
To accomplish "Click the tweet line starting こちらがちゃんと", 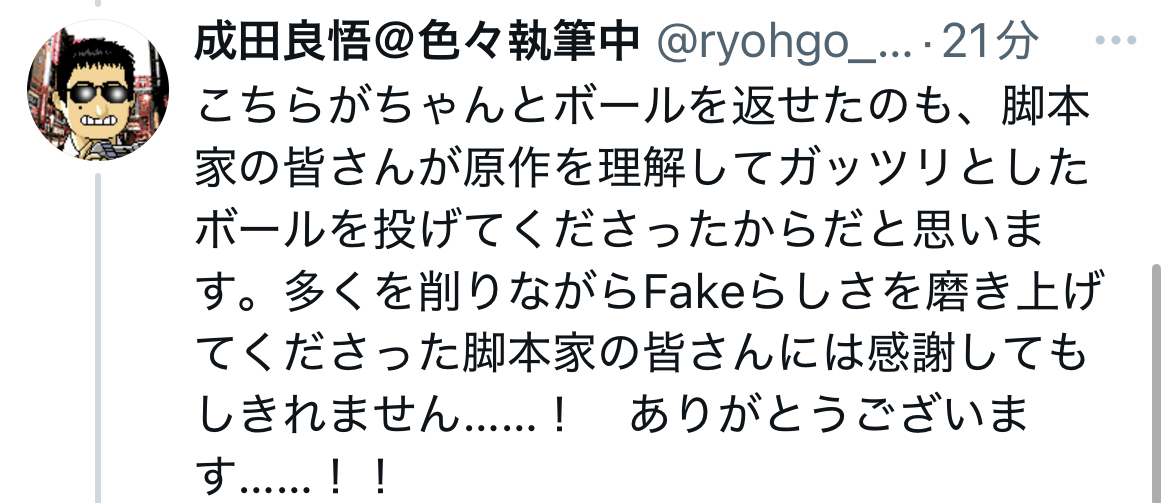I will (x=643, y=110).
